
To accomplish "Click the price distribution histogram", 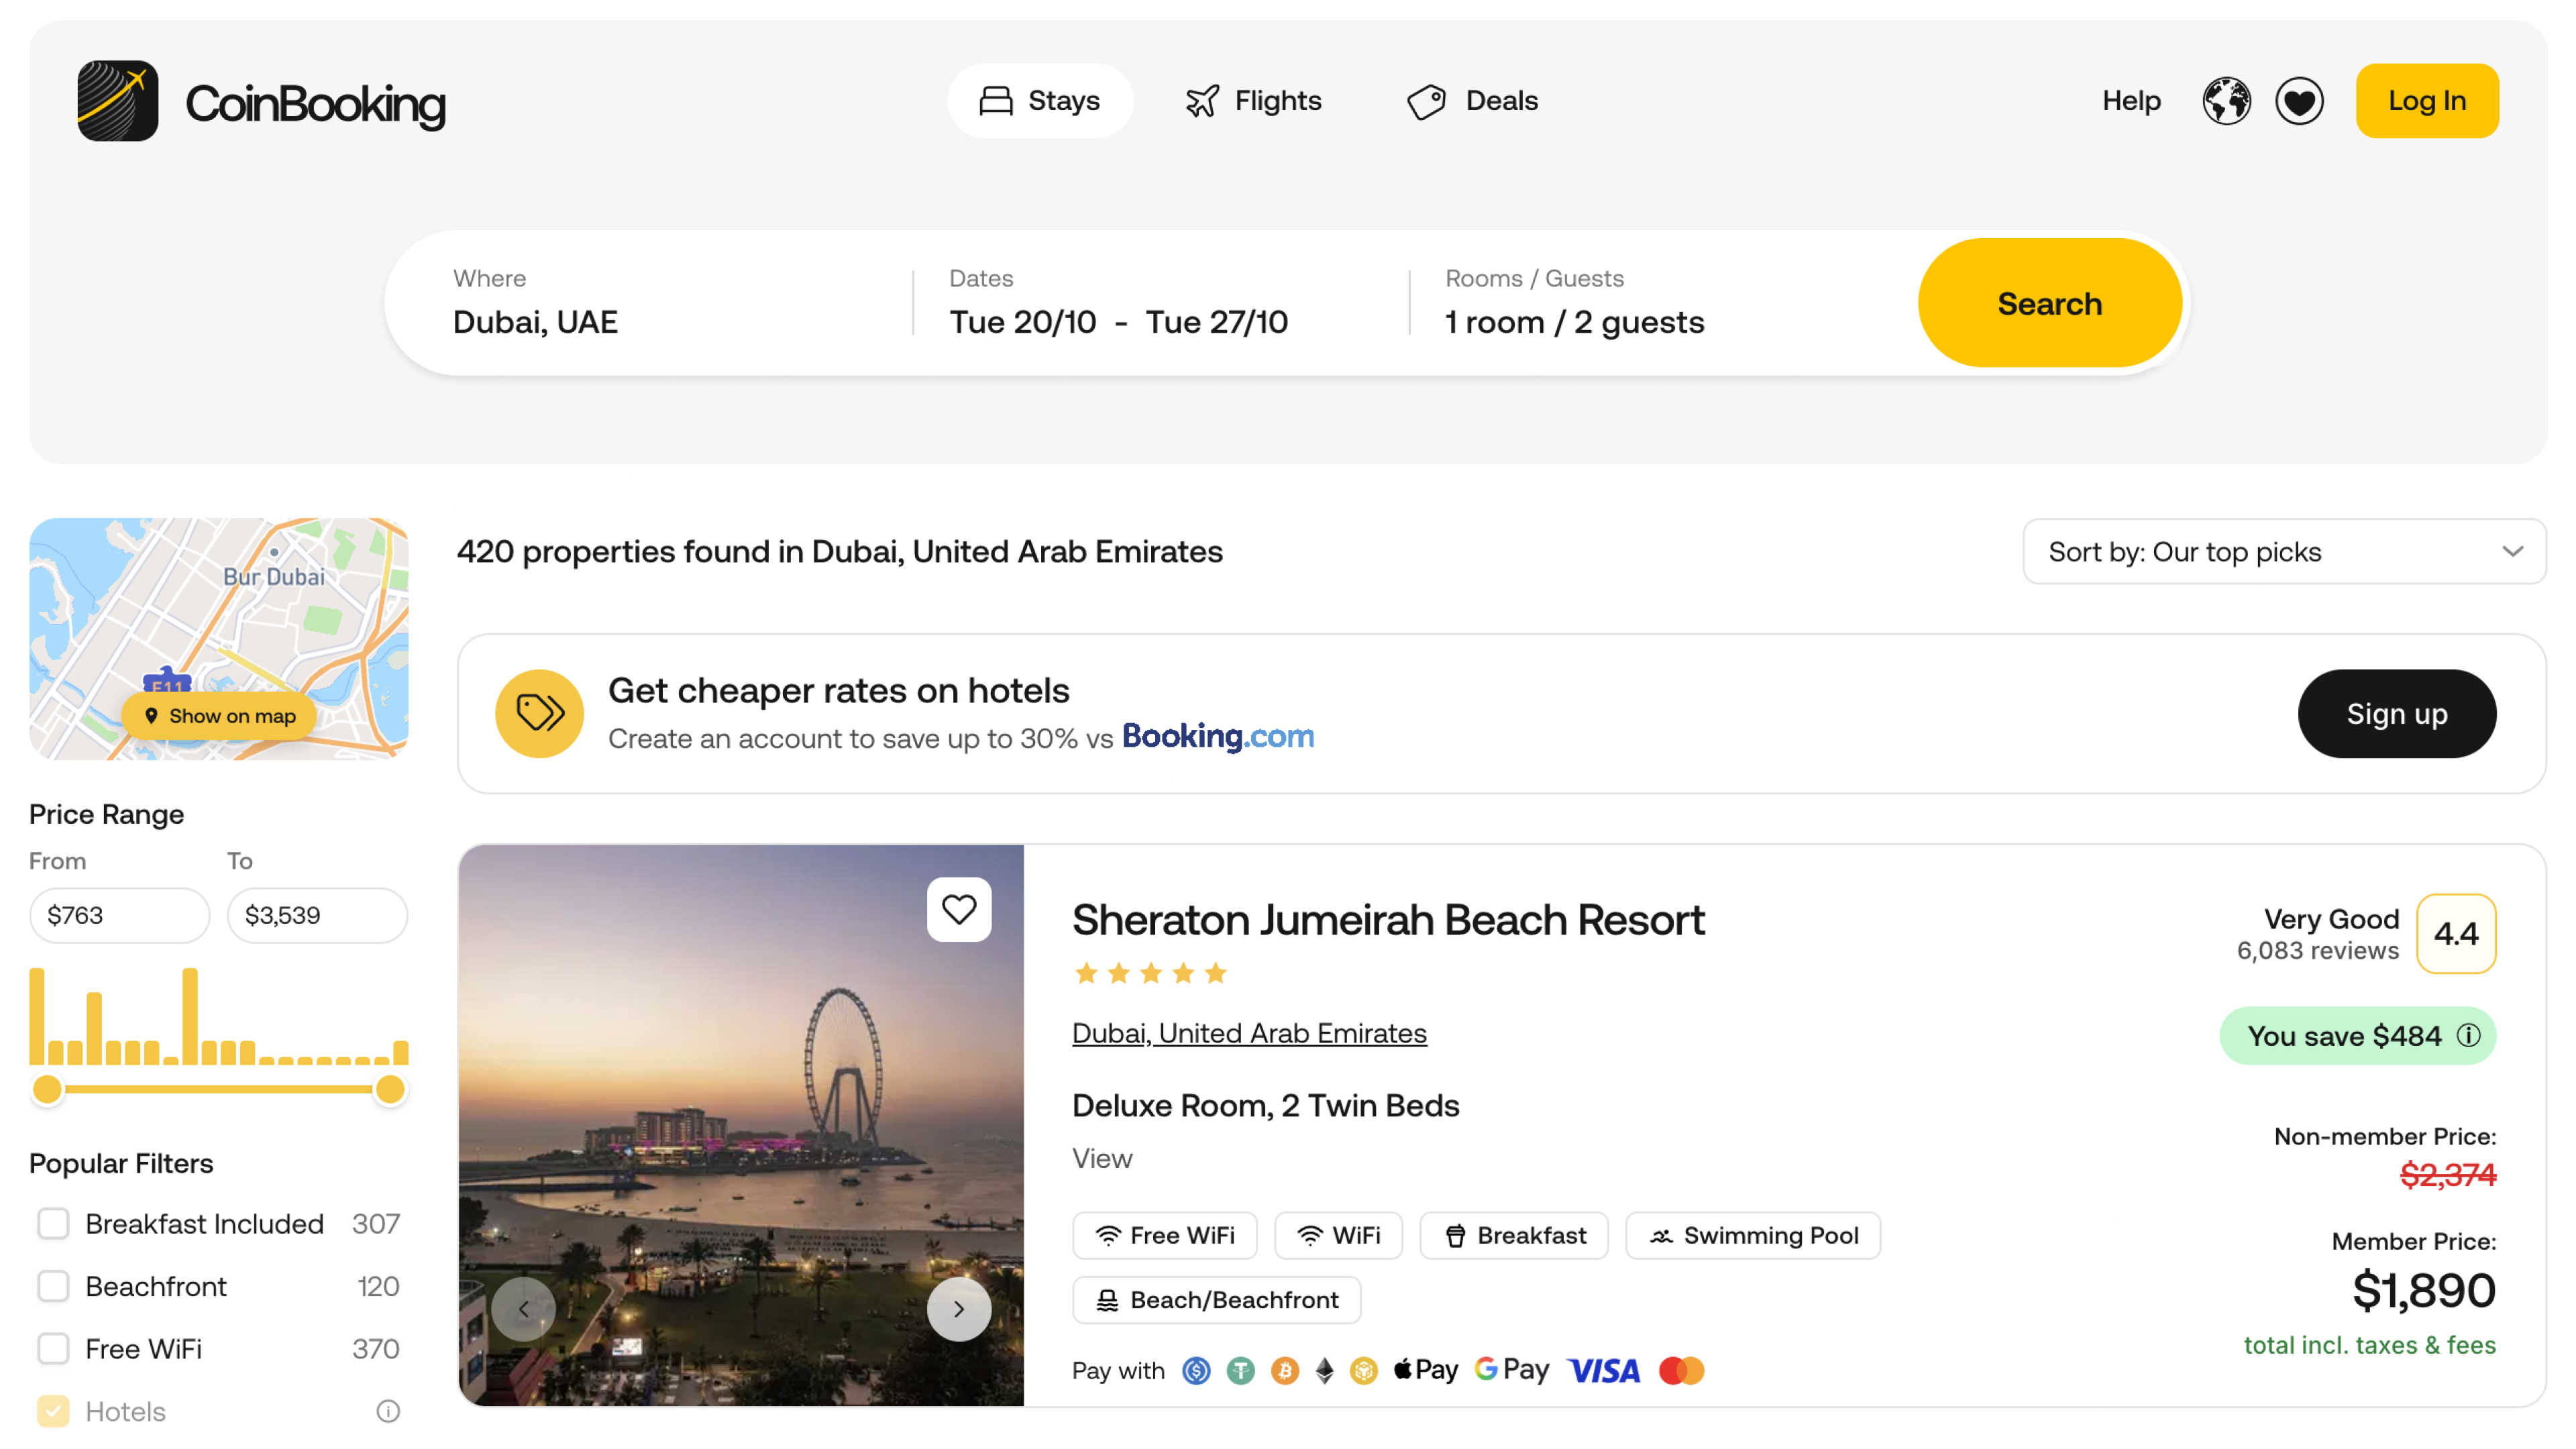I will 219,1015.
